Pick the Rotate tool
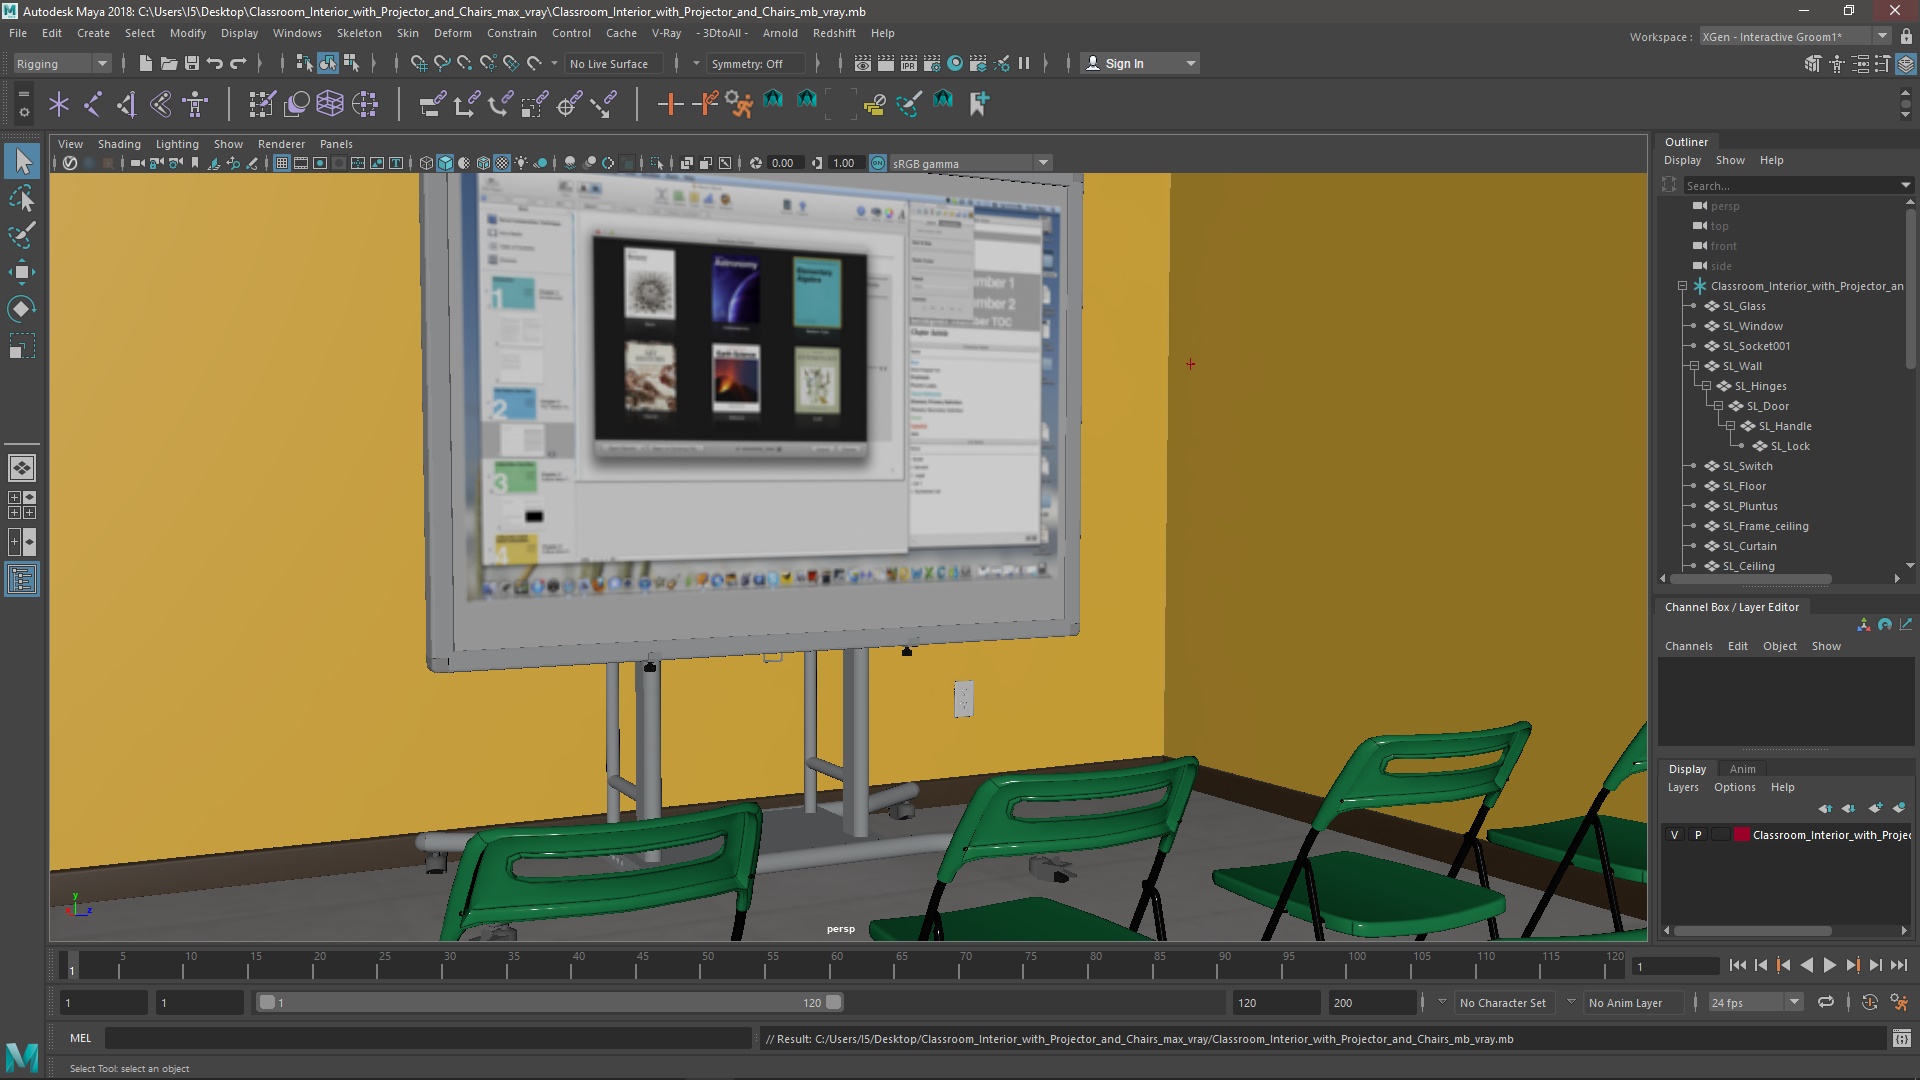 coord(22,309)
